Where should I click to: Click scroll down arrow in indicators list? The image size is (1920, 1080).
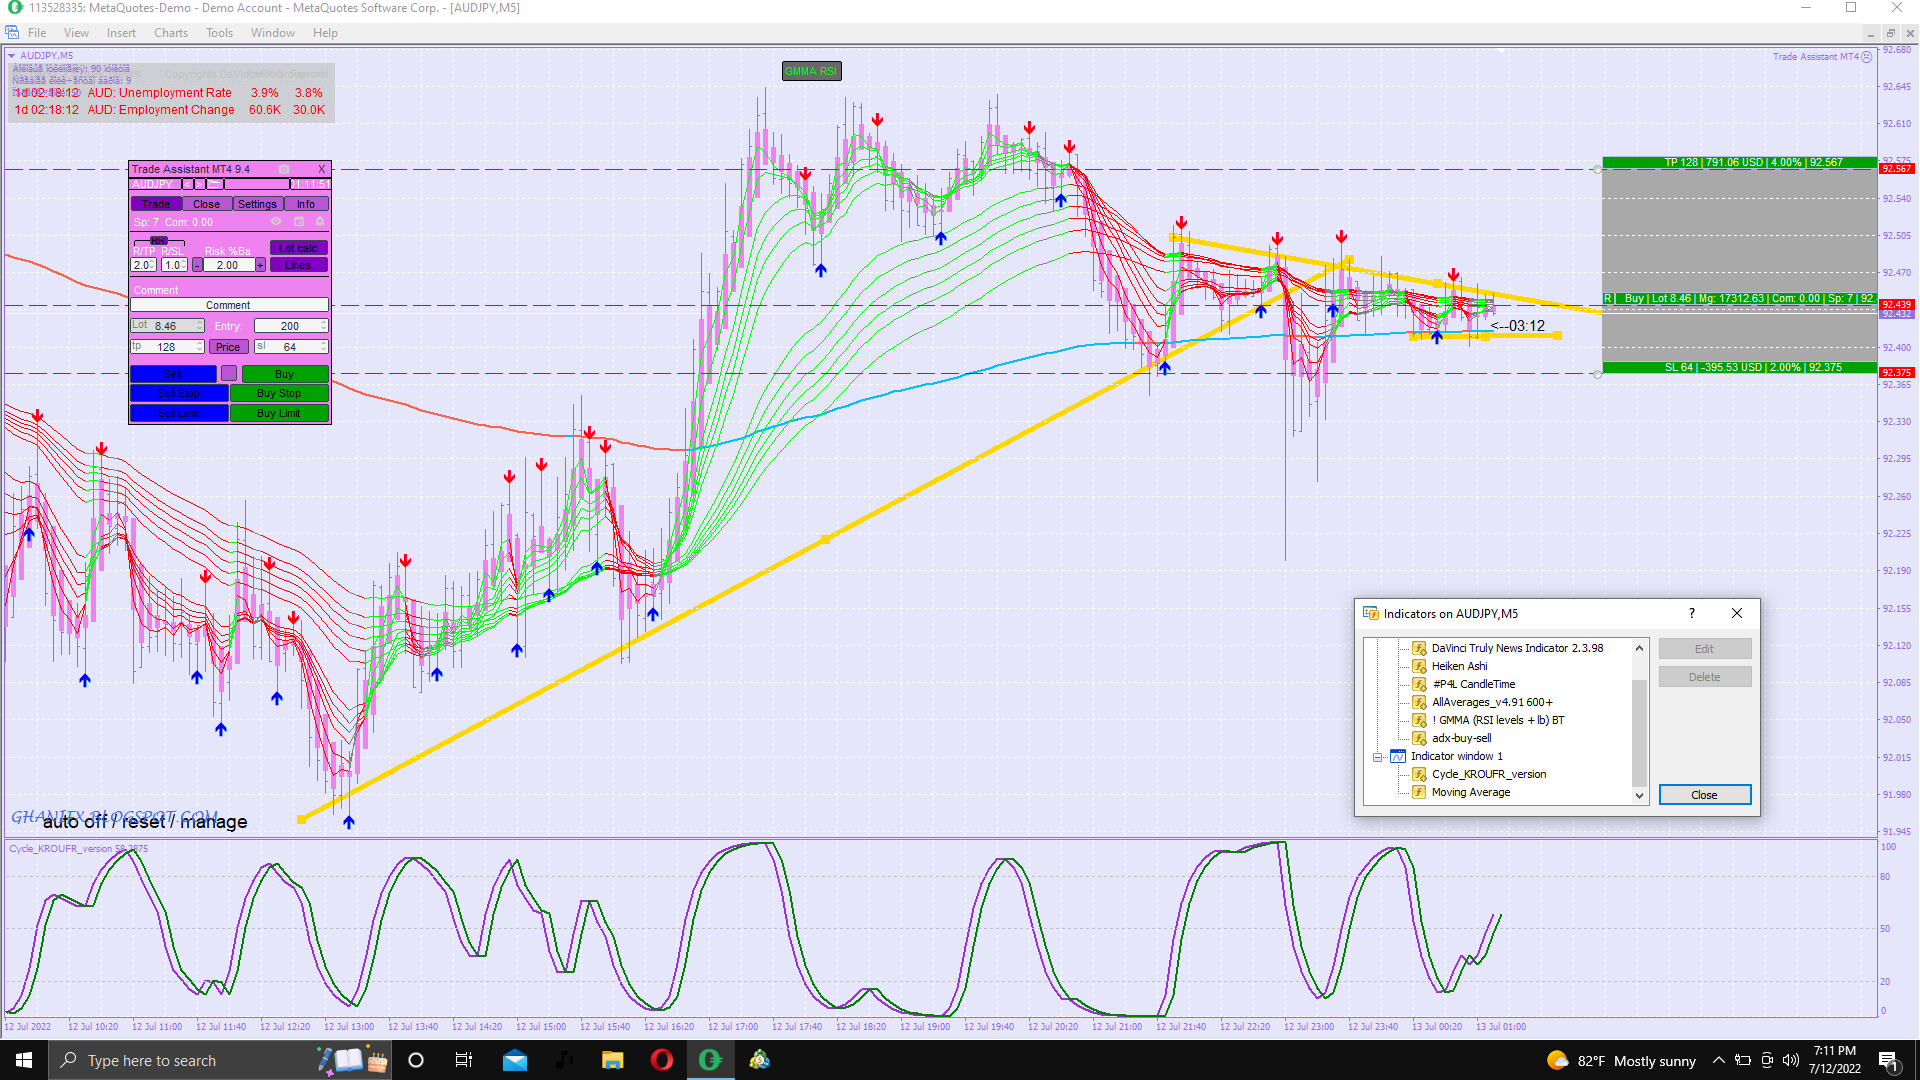pyautogui.click(x=1639, y=796)
